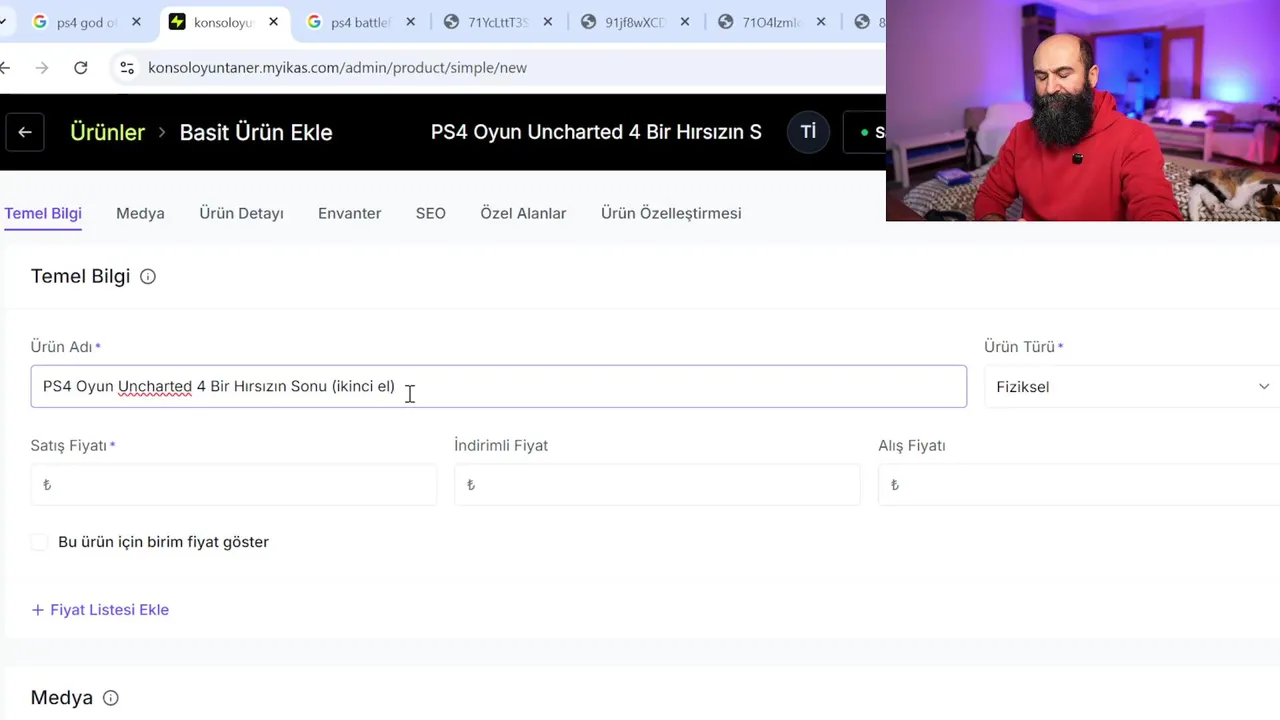Close the konsoloyun browser tab
Screen dimensions: 1280x720
pos(273,22)
